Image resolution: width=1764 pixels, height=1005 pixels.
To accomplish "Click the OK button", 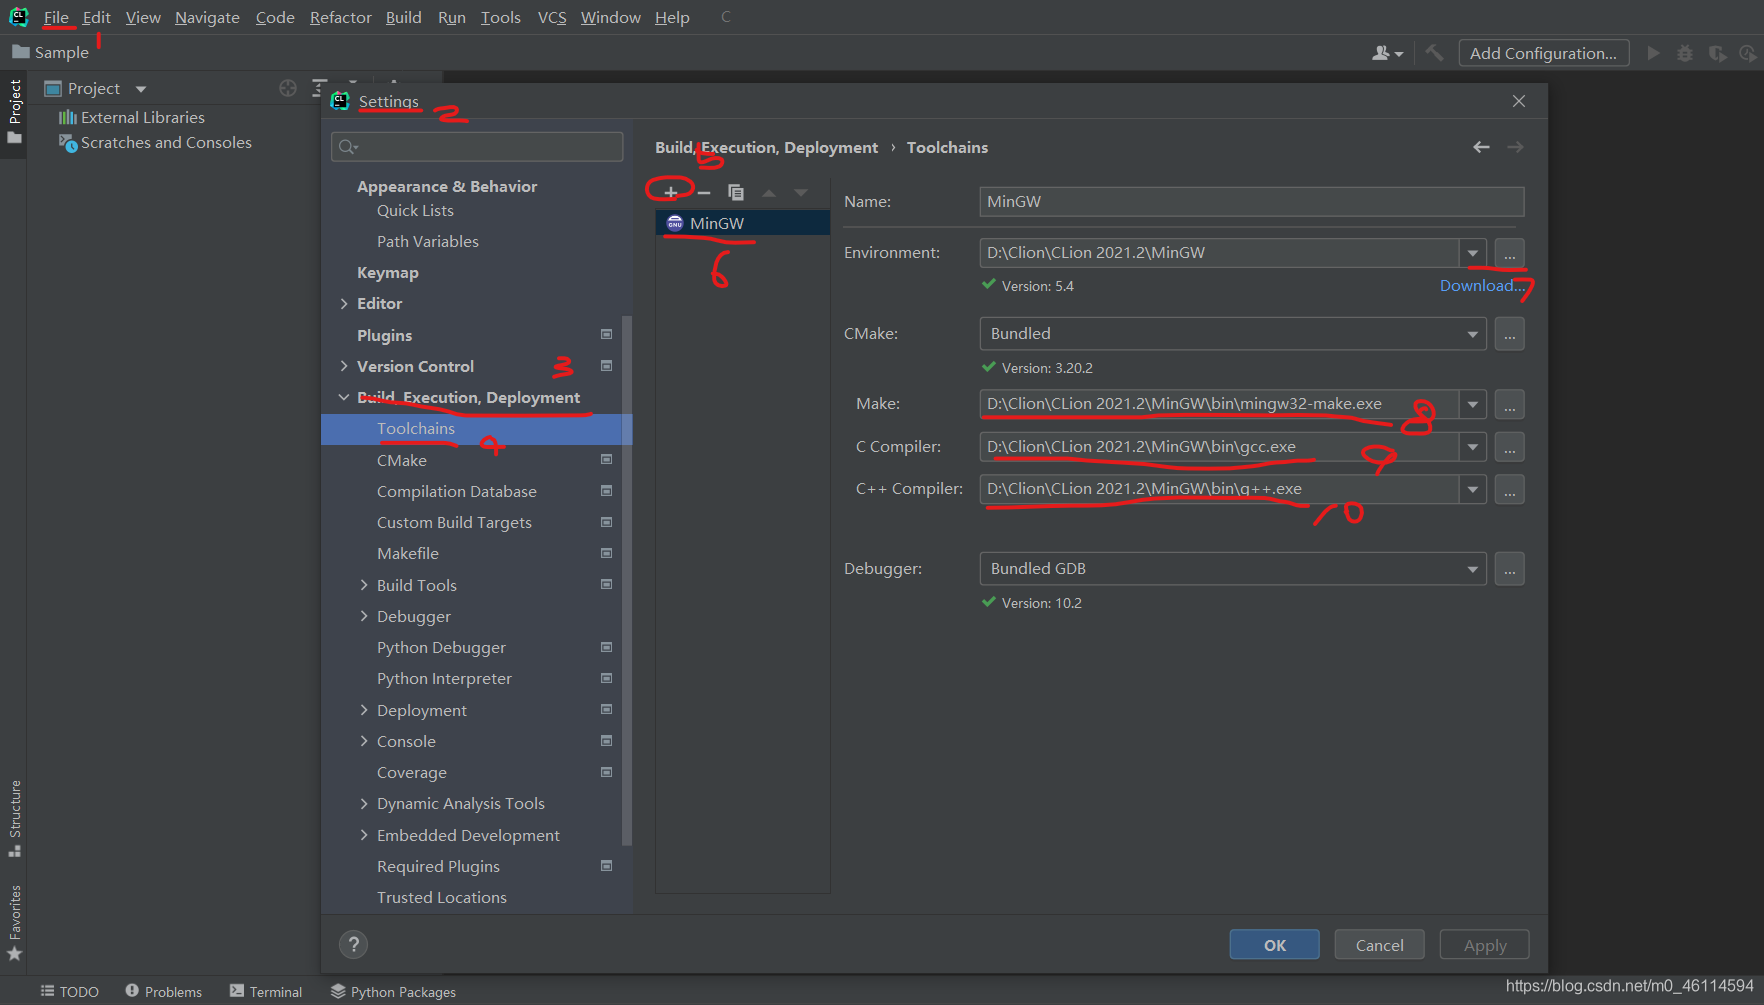I will [x=1275, y=945].
